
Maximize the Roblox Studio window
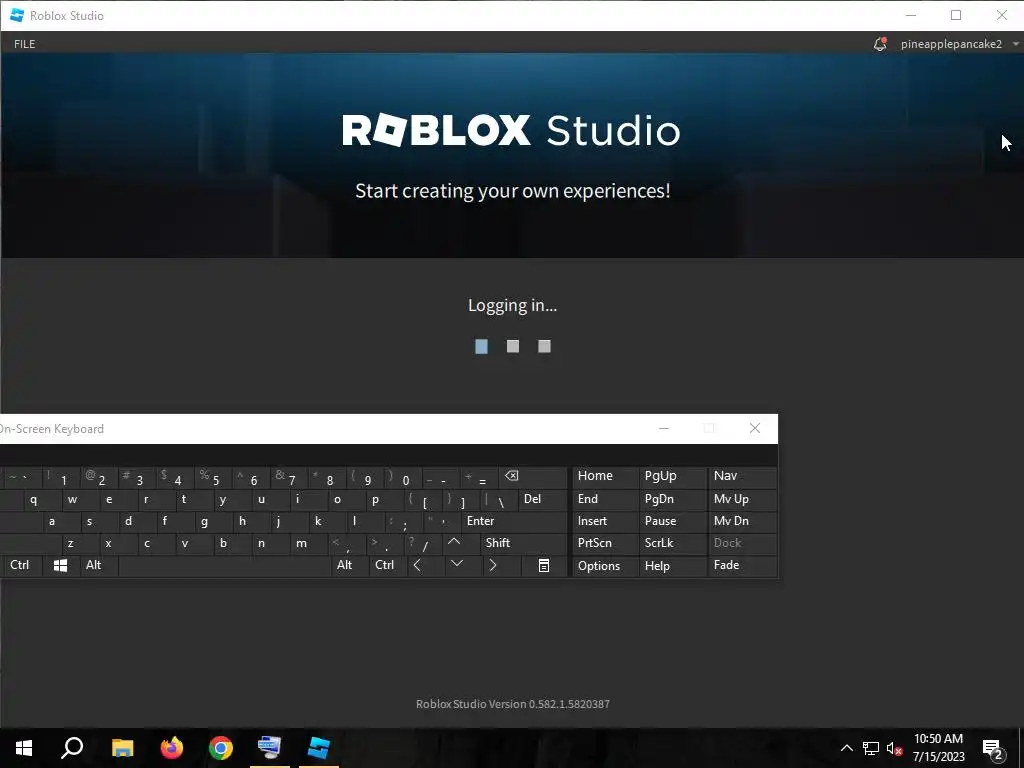pyautogui.click(x=956, y=15)
